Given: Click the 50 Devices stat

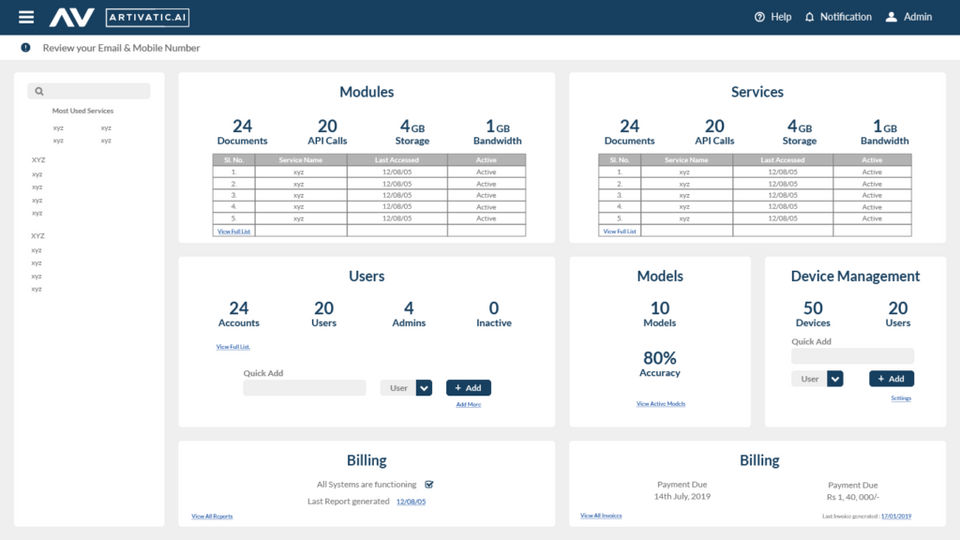Looking at the screenshot, I should (x=813, y=314).
